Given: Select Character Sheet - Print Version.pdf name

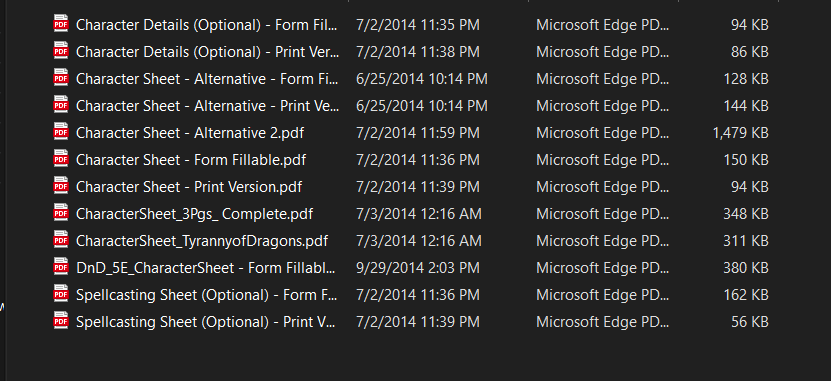Looking at the screenshot, I should 189,187.
